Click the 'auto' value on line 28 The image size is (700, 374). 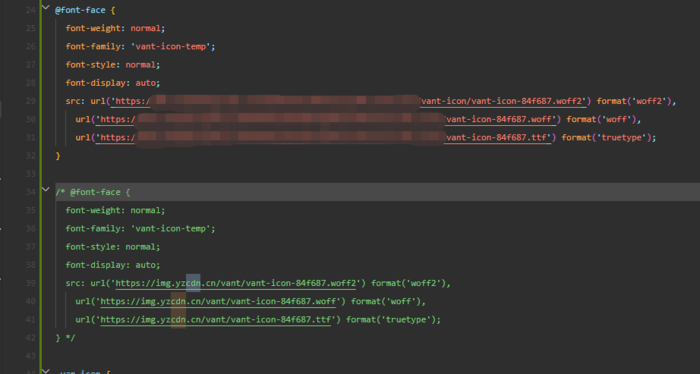click(x=146, y=83)
